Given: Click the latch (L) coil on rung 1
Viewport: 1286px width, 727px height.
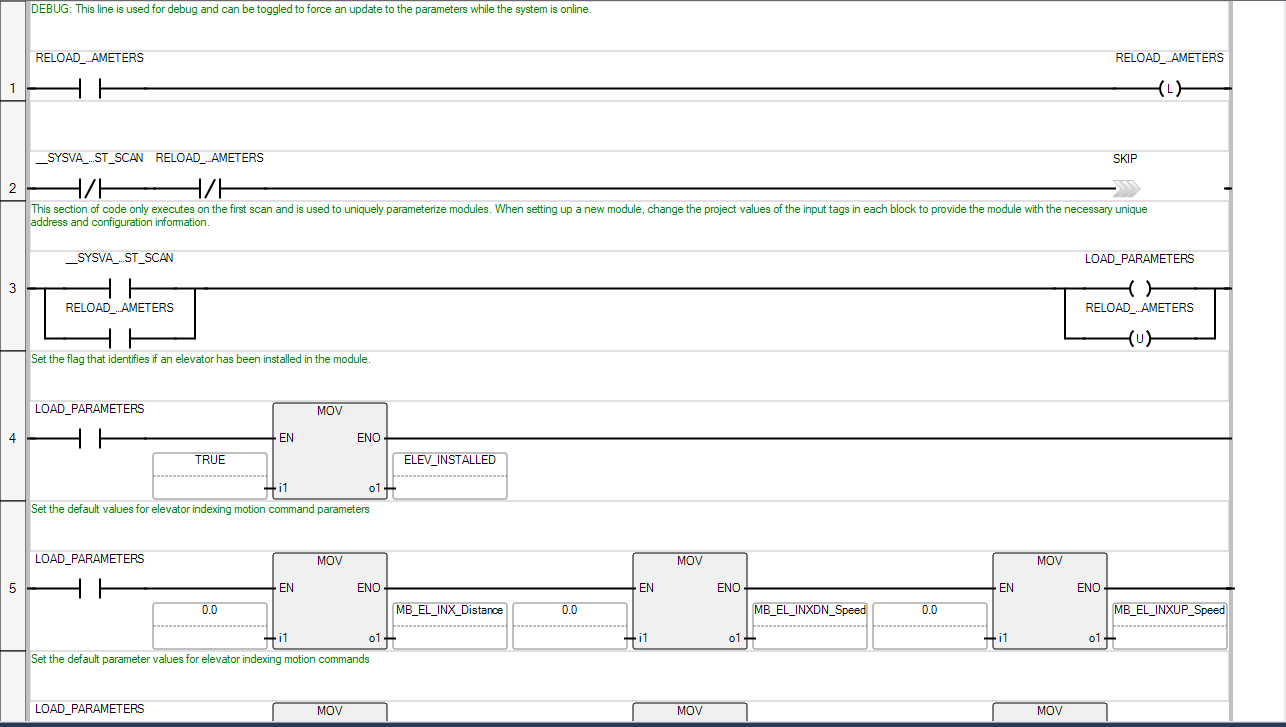Looking at the screenshot, I should click(x=1169, y=89).
